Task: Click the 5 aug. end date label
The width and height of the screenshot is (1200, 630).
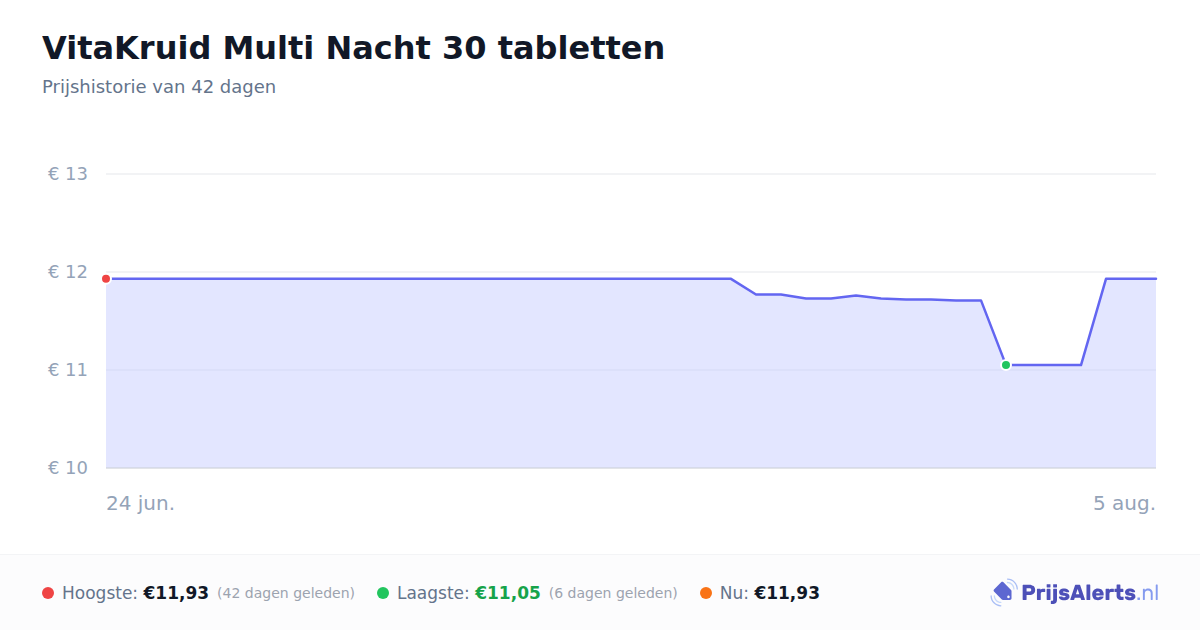Action: (x=1124, y=503)
